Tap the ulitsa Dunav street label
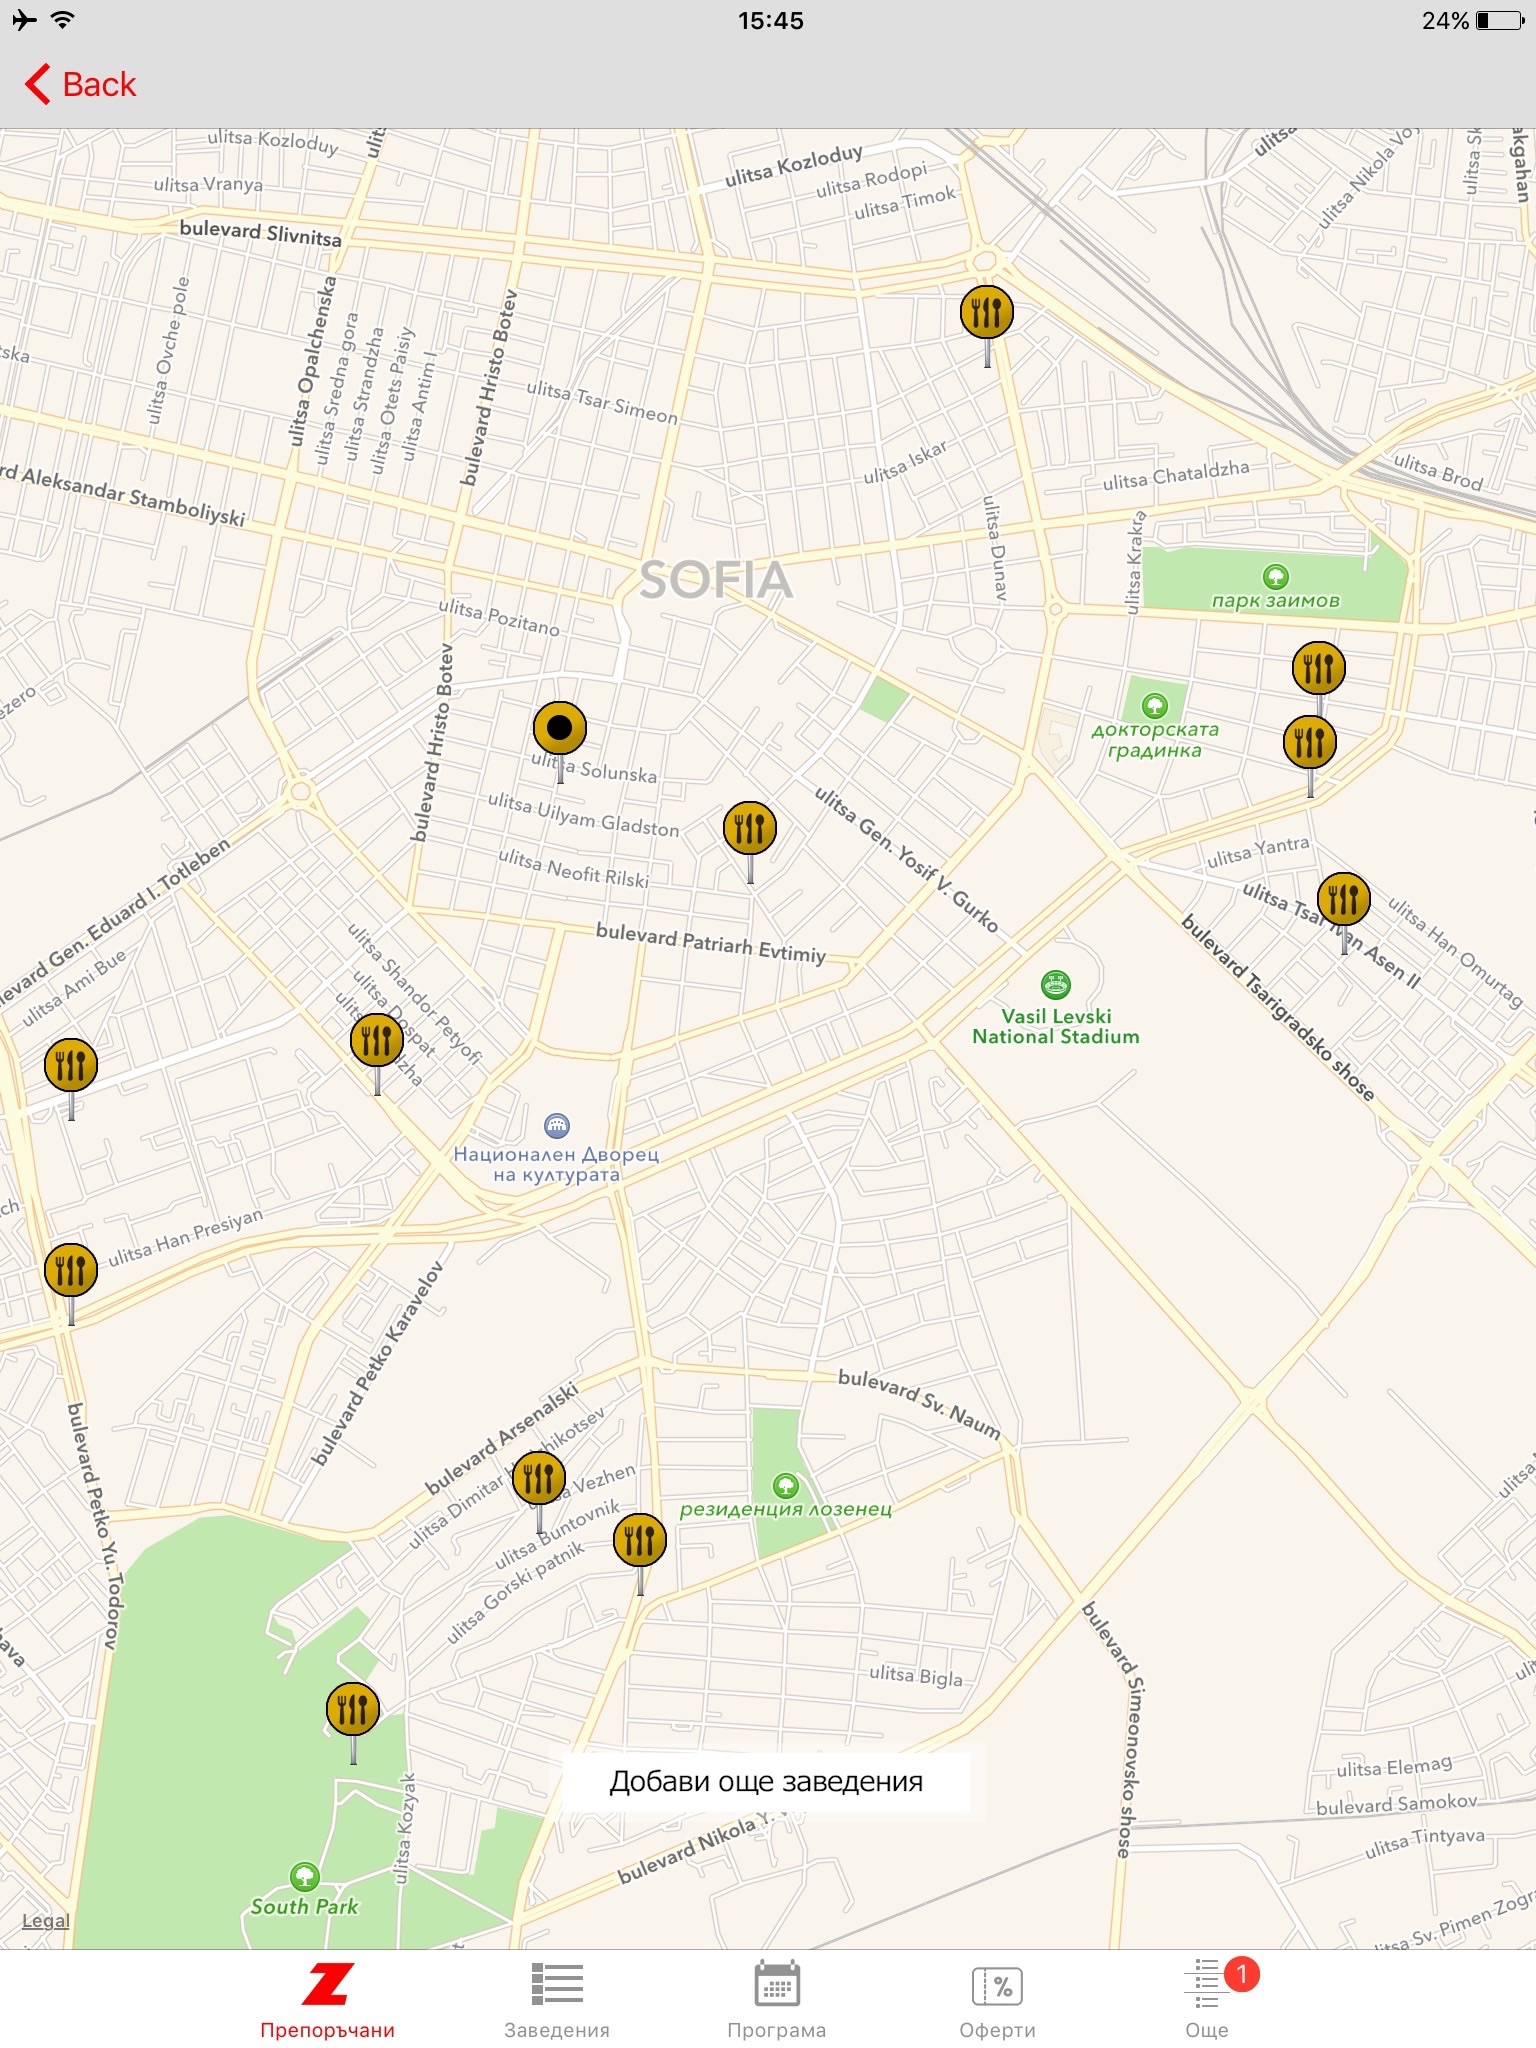 pos(994,547)
